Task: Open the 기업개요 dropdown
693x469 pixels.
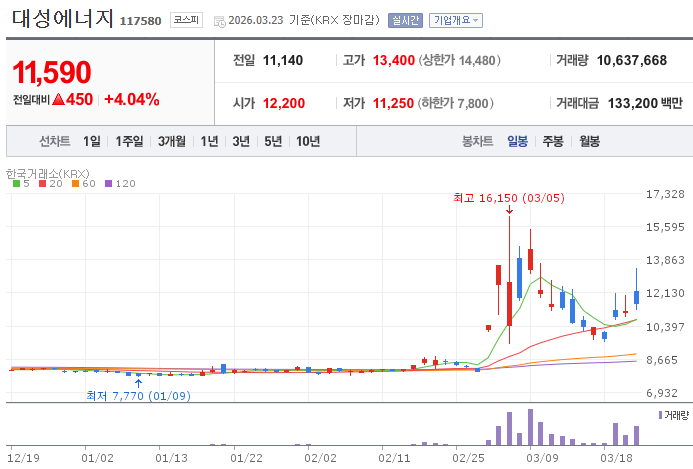Action: [456, 20]
